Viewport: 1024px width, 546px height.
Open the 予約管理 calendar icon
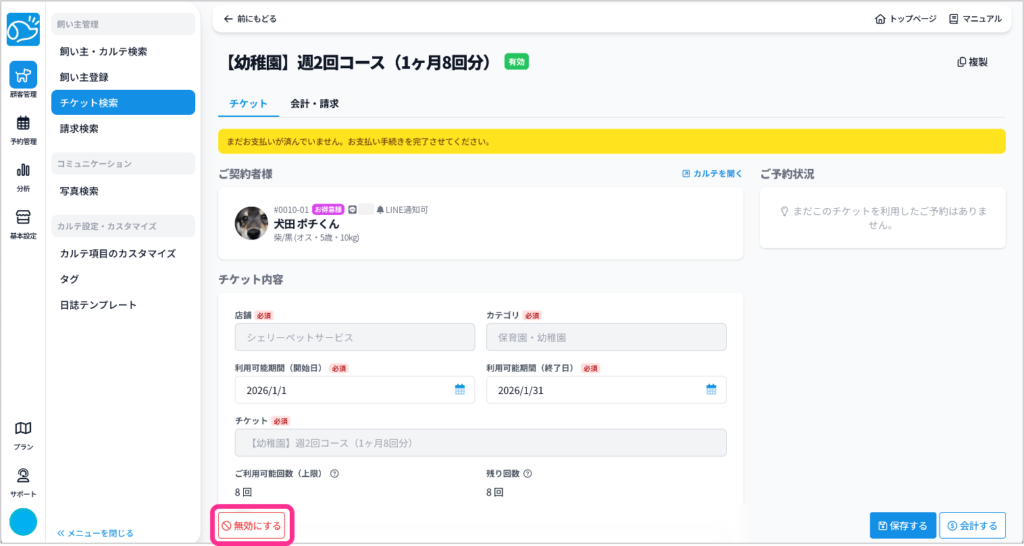click(x=23, y=129)
